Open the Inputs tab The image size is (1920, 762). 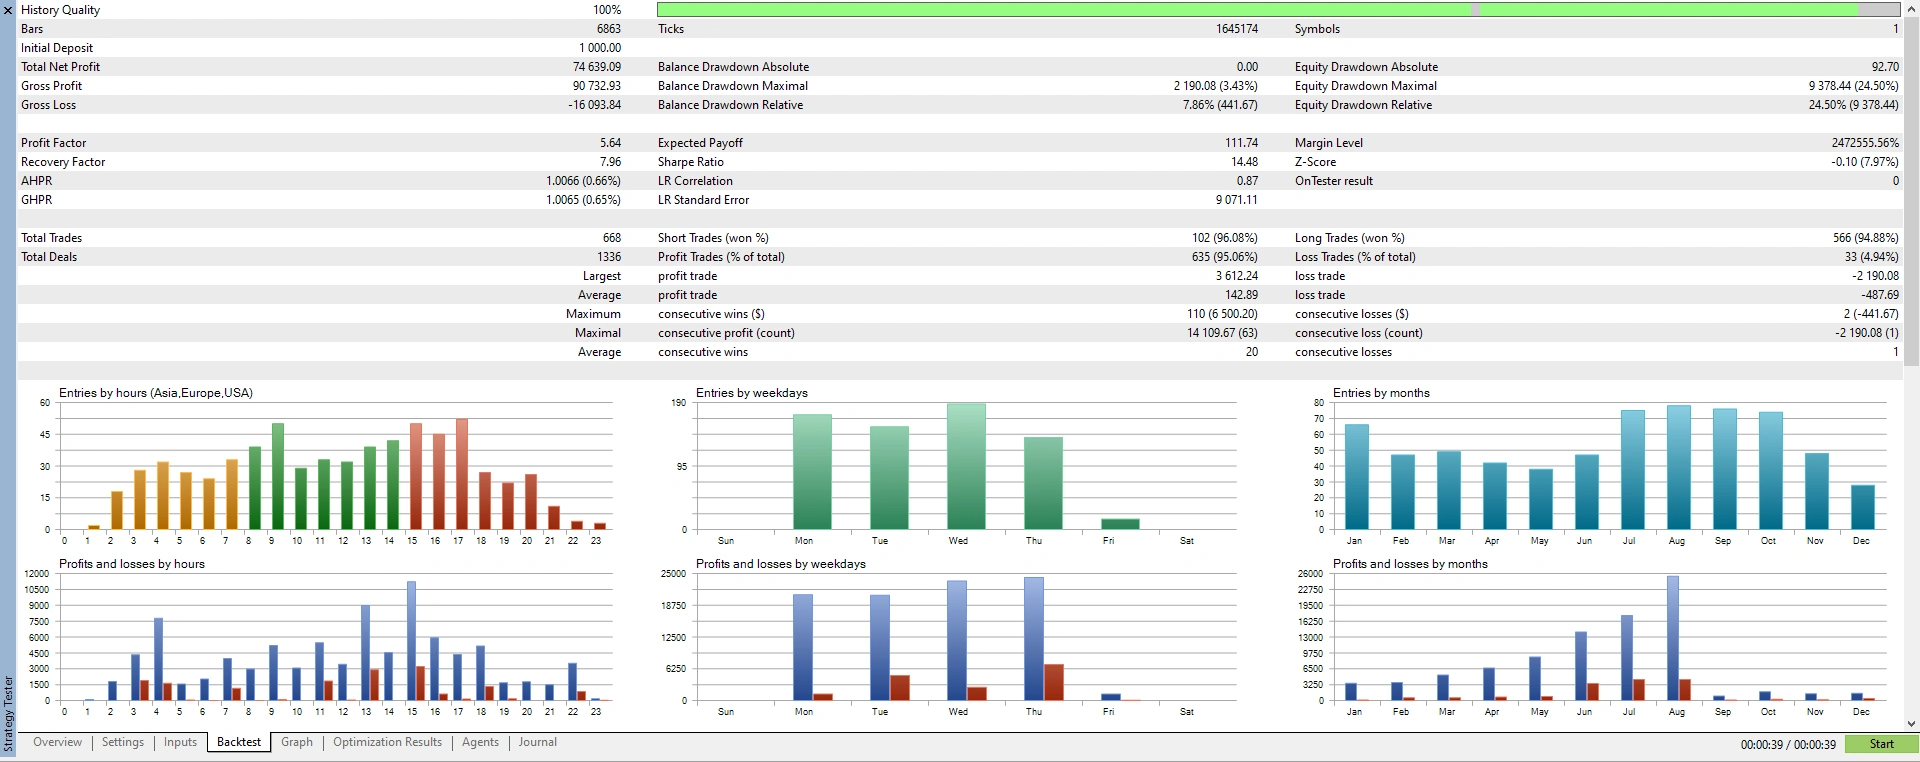pyautogui.click(x=180, y=742)
